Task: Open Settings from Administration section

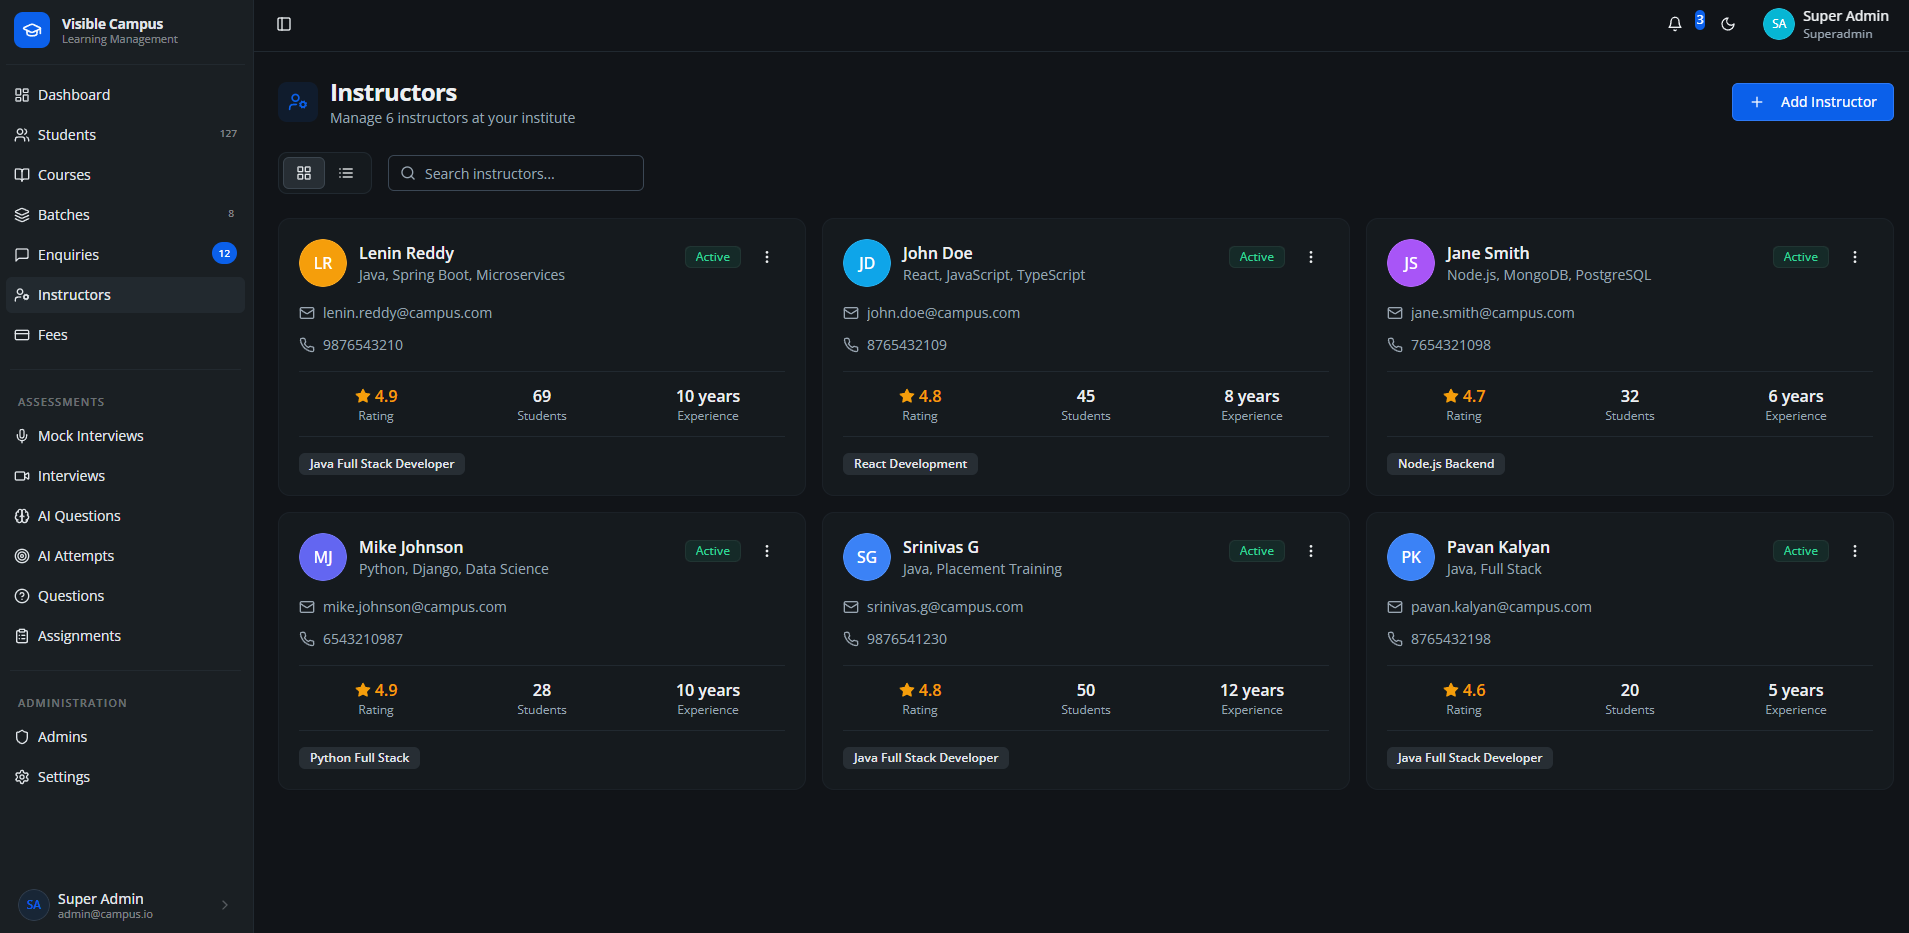Action: pos(63,776)
